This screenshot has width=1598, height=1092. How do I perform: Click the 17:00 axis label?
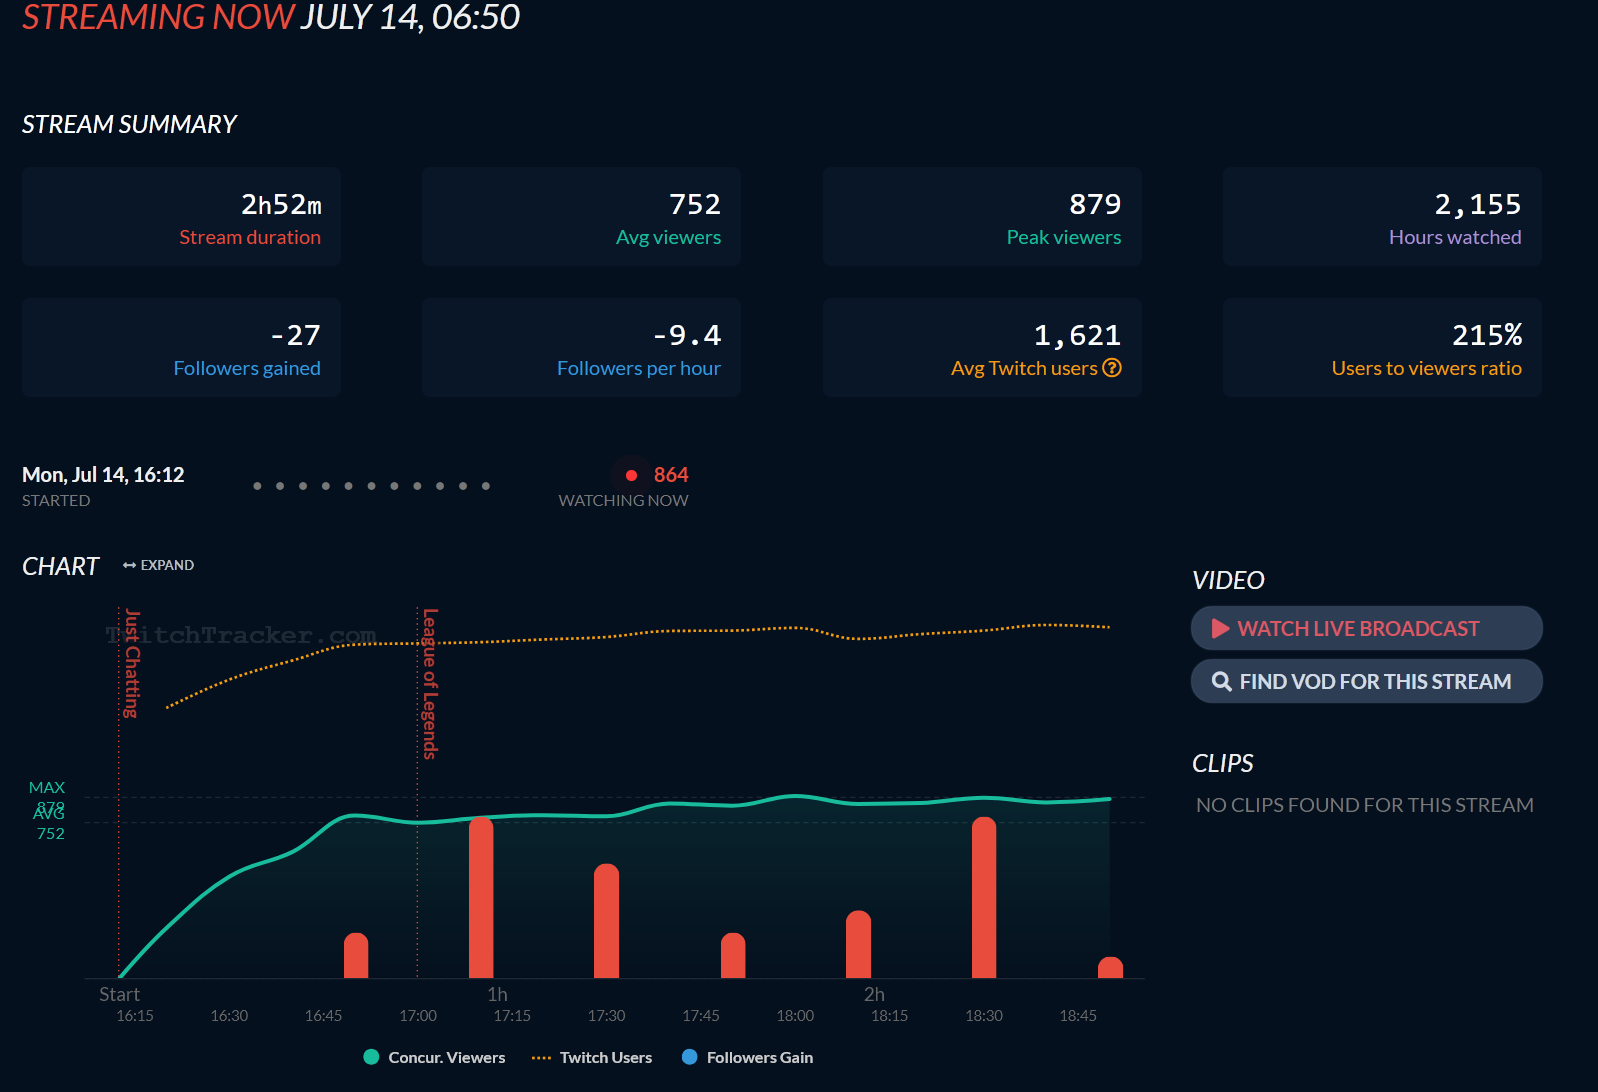[418, 1015]
